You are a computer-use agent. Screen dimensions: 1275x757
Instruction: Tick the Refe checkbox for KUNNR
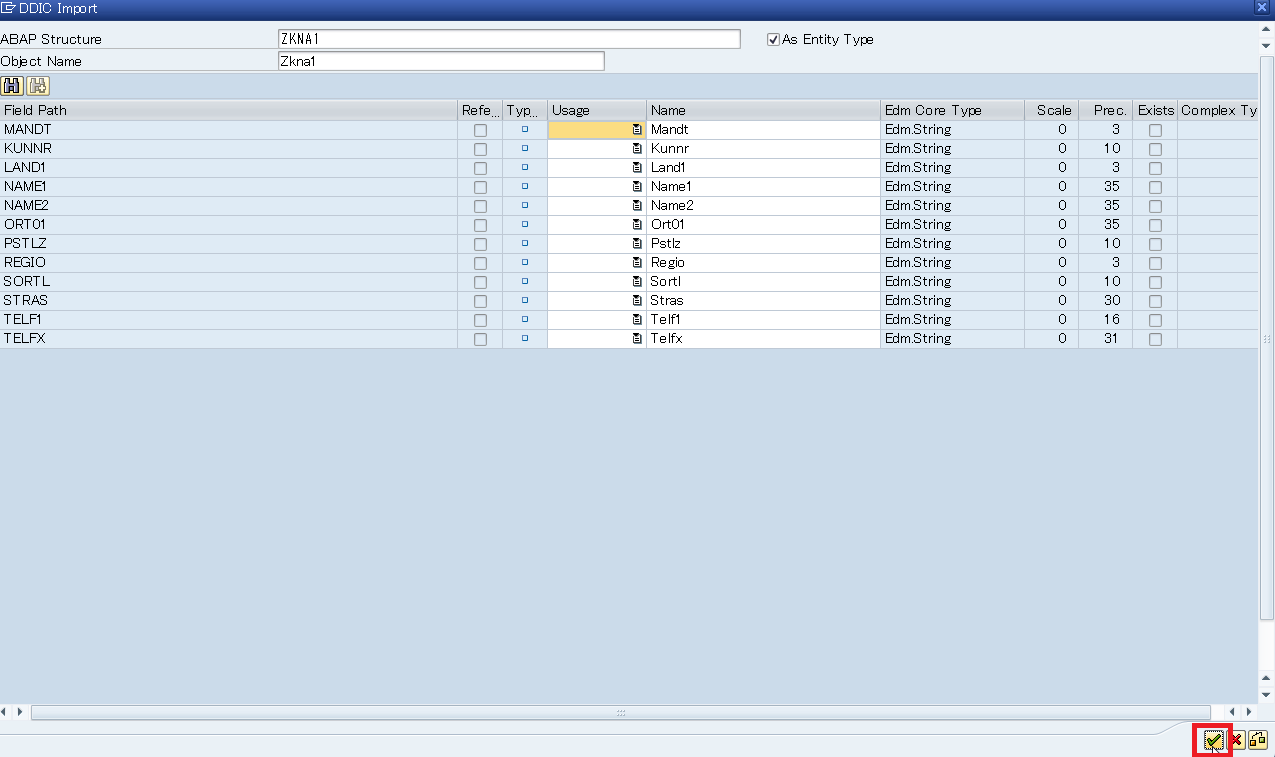481,149
